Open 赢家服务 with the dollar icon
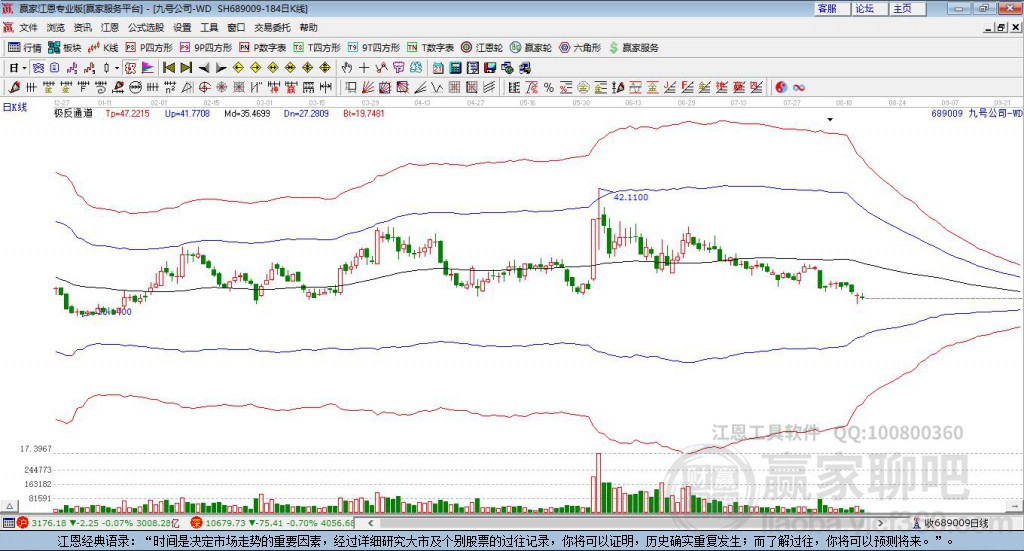 (x=634, y=48)
